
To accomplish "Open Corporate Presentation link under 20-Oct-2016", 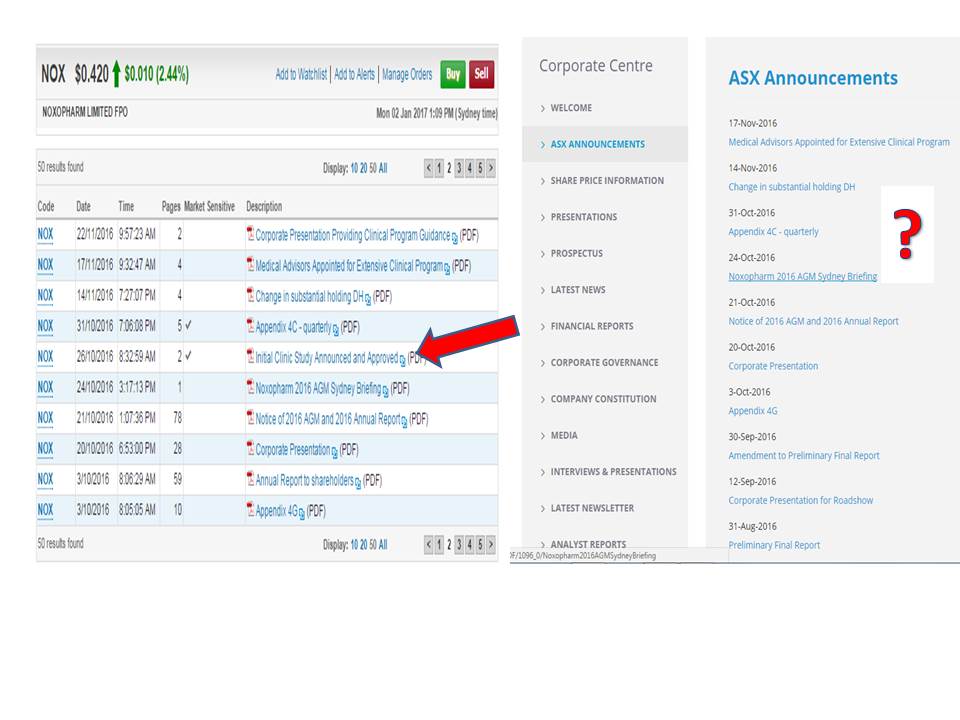I will click(x=773, y=366).
